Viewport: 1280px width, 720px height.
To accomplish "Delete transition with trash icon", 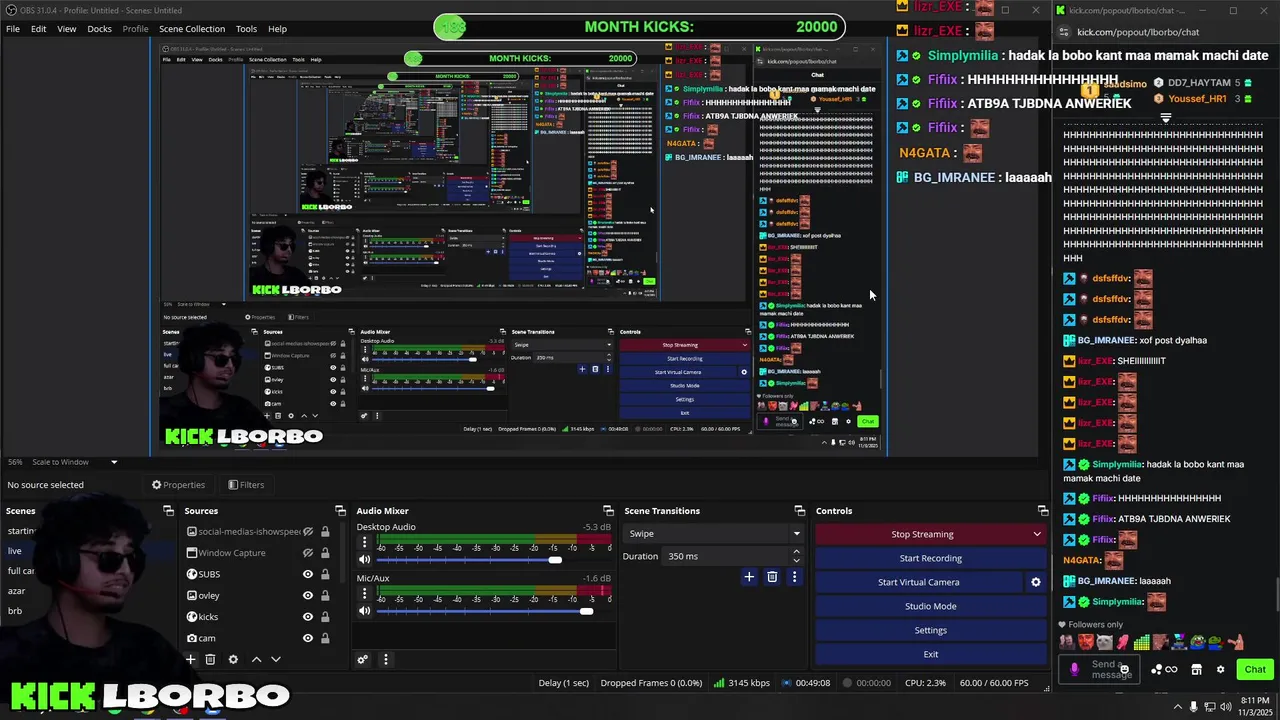I will click(x=772, y=576).
